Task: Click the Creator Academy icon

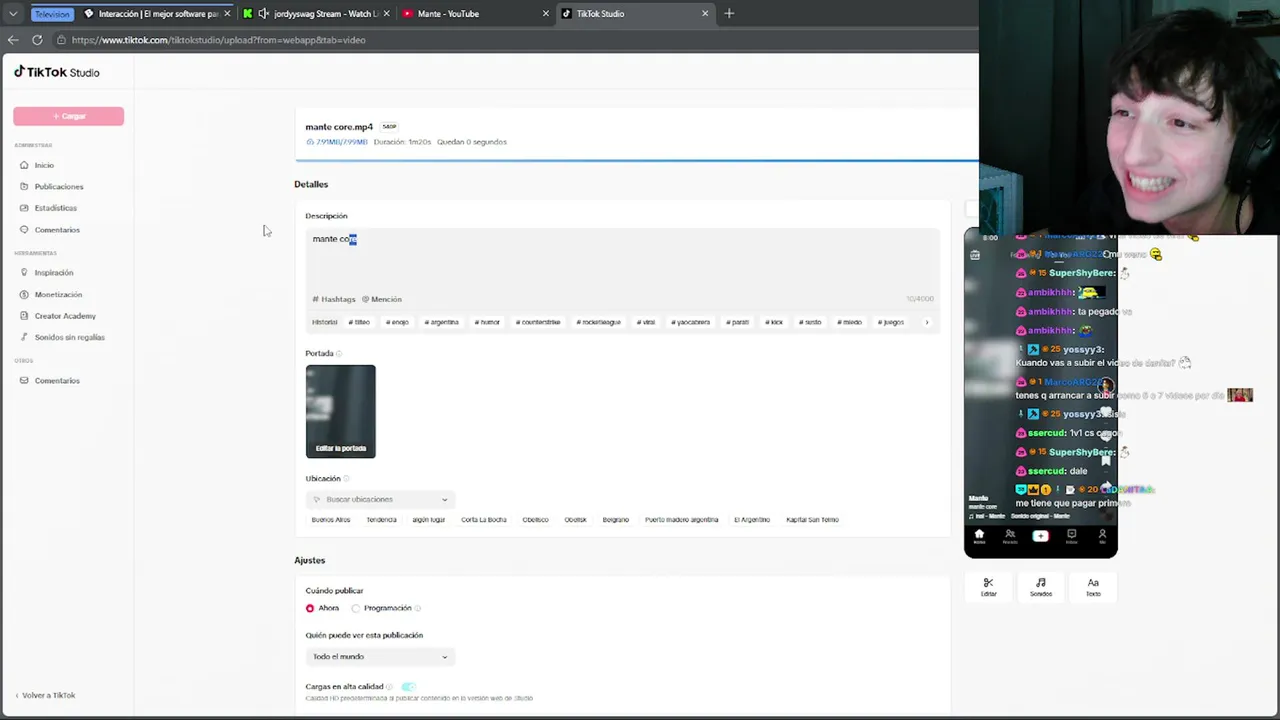Action: pyautogui.click(x=24, y=316)
